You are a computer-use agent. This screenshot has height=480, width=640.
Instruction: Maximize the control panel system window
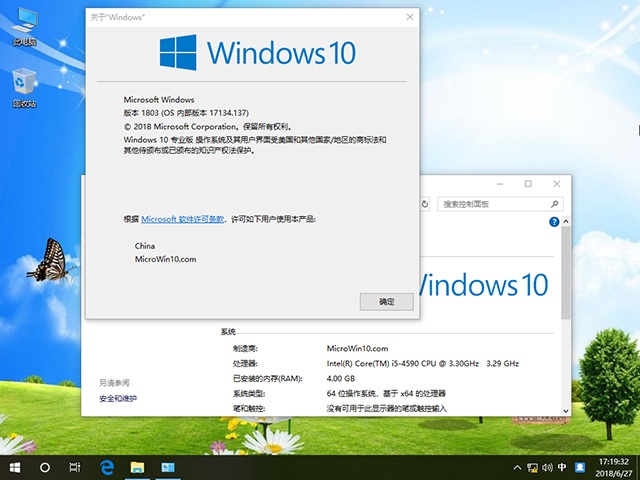[x=528, y=184]
